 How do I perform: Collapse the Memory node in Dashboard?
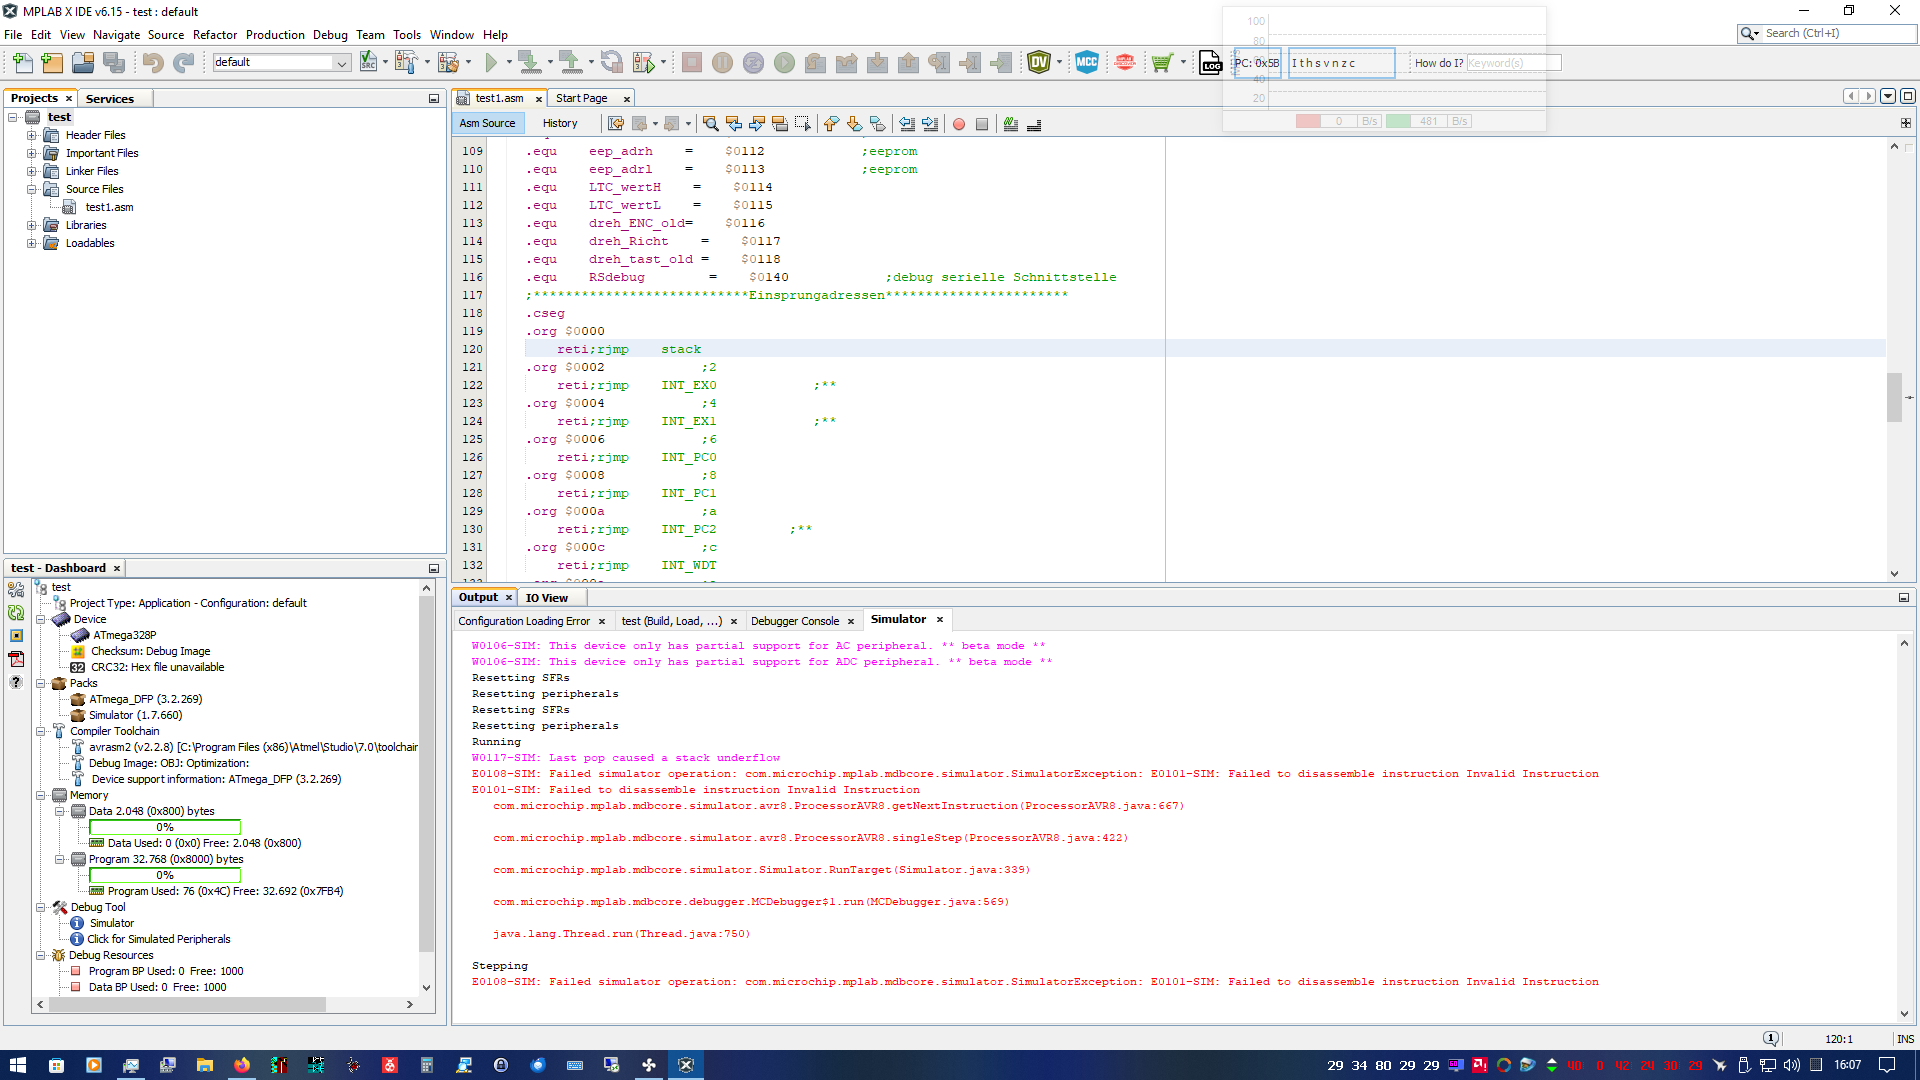coord(41,795)
